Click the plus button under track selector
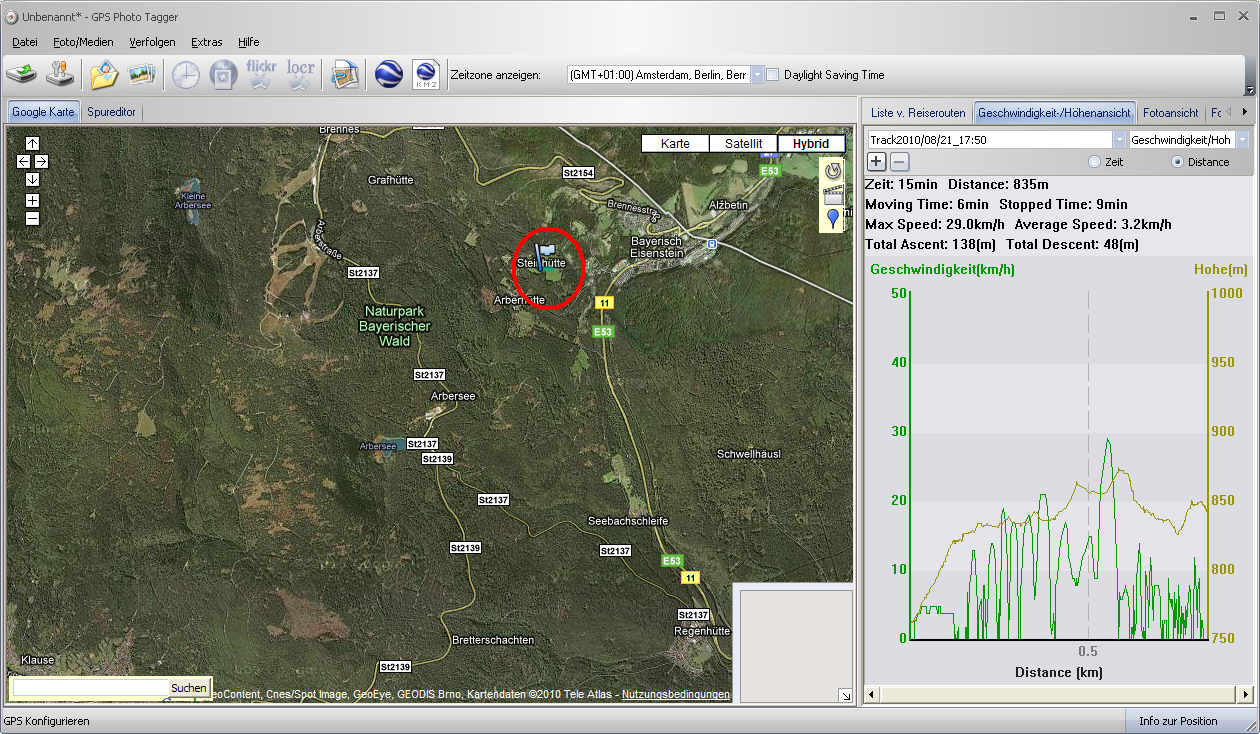The width and height of the screenshot is (1260, 734). 877,162
